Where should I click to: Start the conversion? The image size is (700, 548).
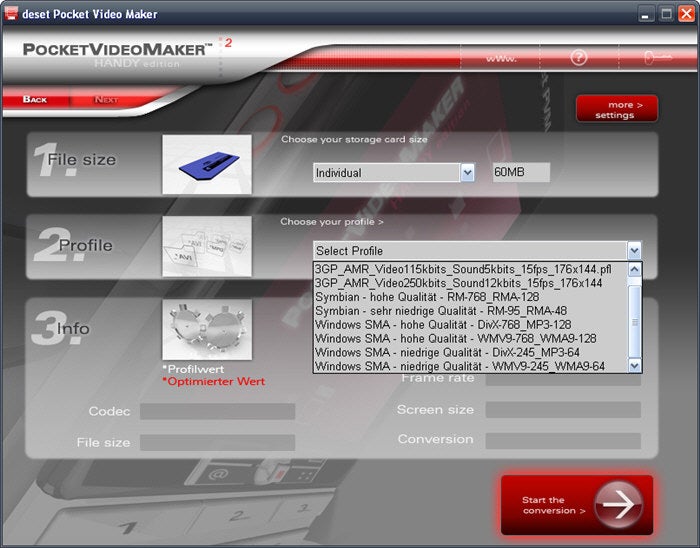pos(577,505)
